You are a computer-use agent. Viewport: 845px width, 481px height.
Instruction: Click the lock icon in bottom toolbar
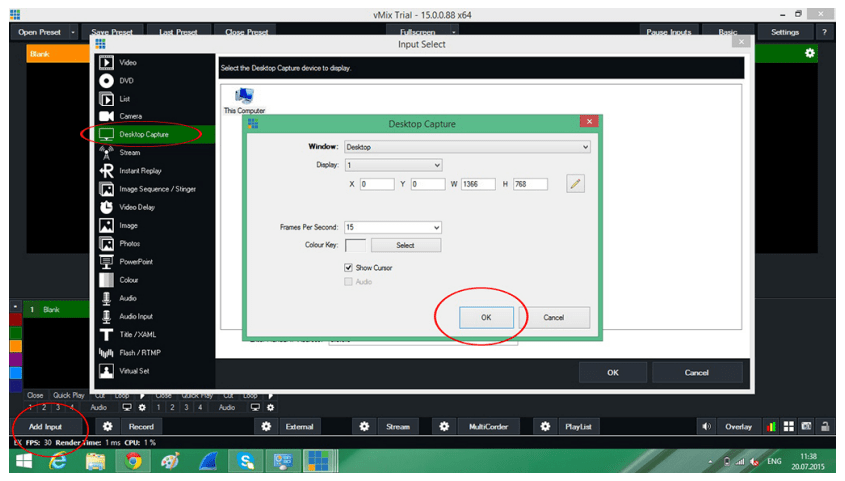pos(825,427)
